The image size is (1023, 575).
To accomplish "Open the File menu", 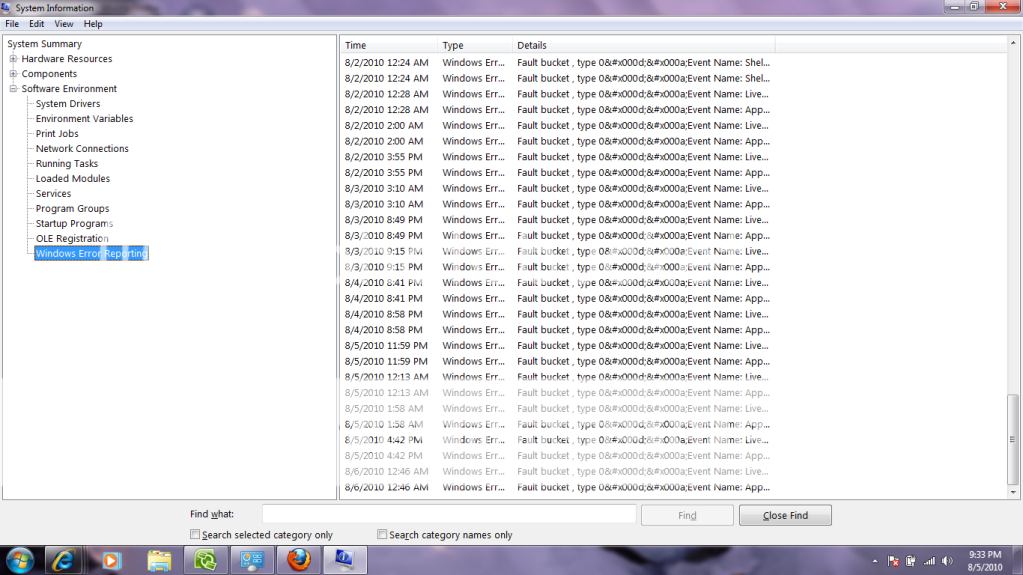I will click(12, 24).
